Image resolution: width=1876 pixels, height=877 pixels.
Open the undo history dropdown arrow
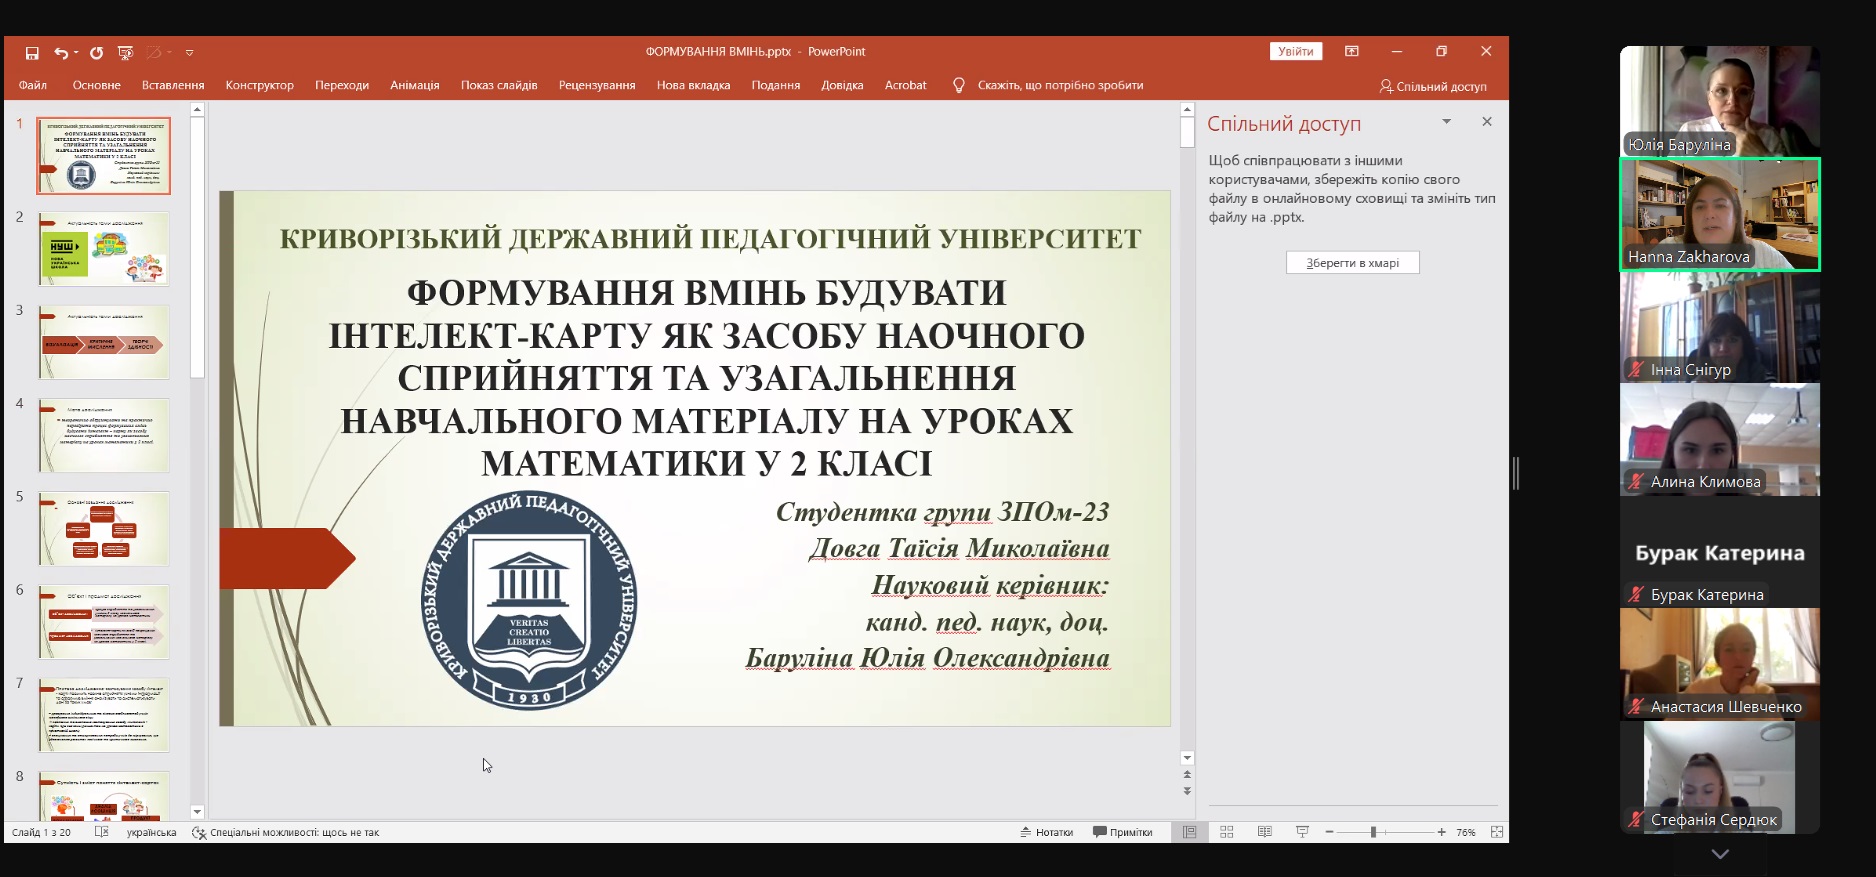pos(76,53)
